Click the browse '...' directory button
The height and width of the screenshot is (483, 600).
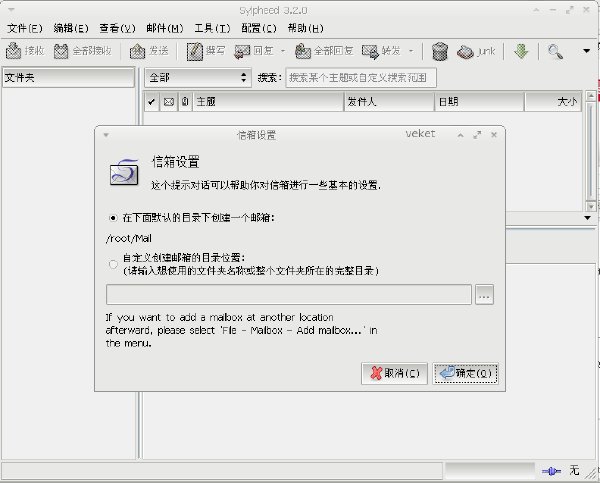click(x=484, y=295)
